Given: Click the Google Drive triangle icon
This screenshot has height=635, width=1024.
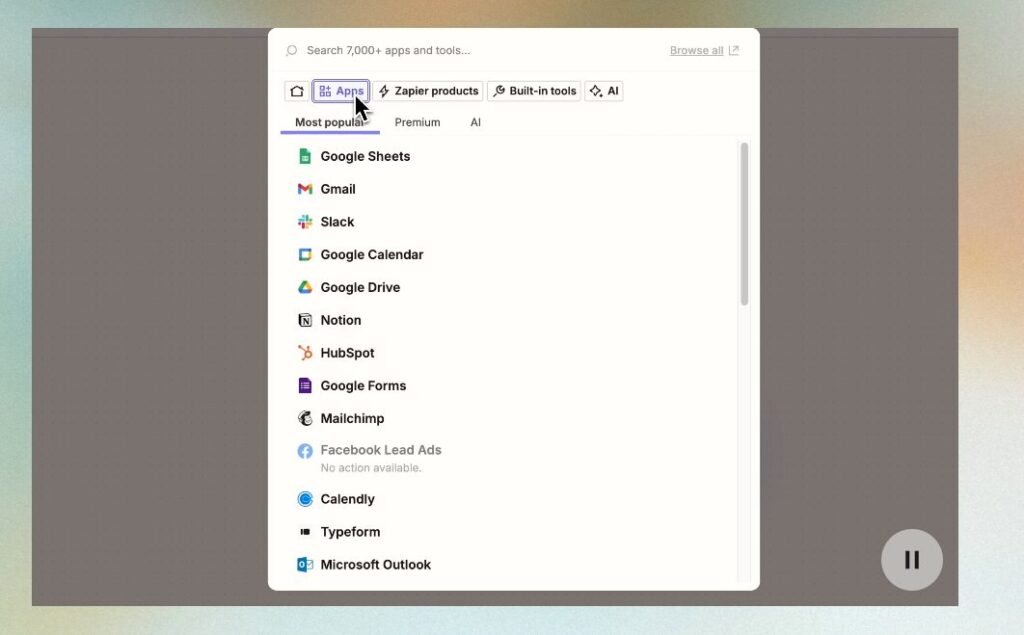Looking at the screenshot, I should [305, 287].
